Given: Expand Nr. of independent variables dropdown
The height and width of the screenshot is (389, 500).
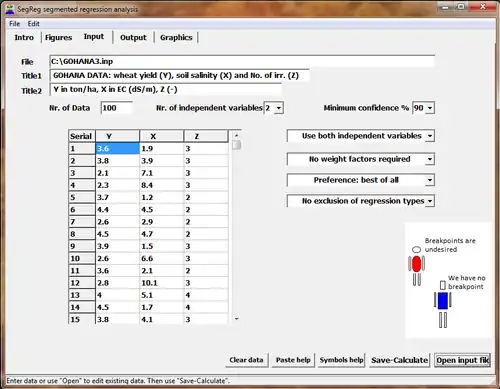Looking at the screenshot, I should click(x=279, y=108).
